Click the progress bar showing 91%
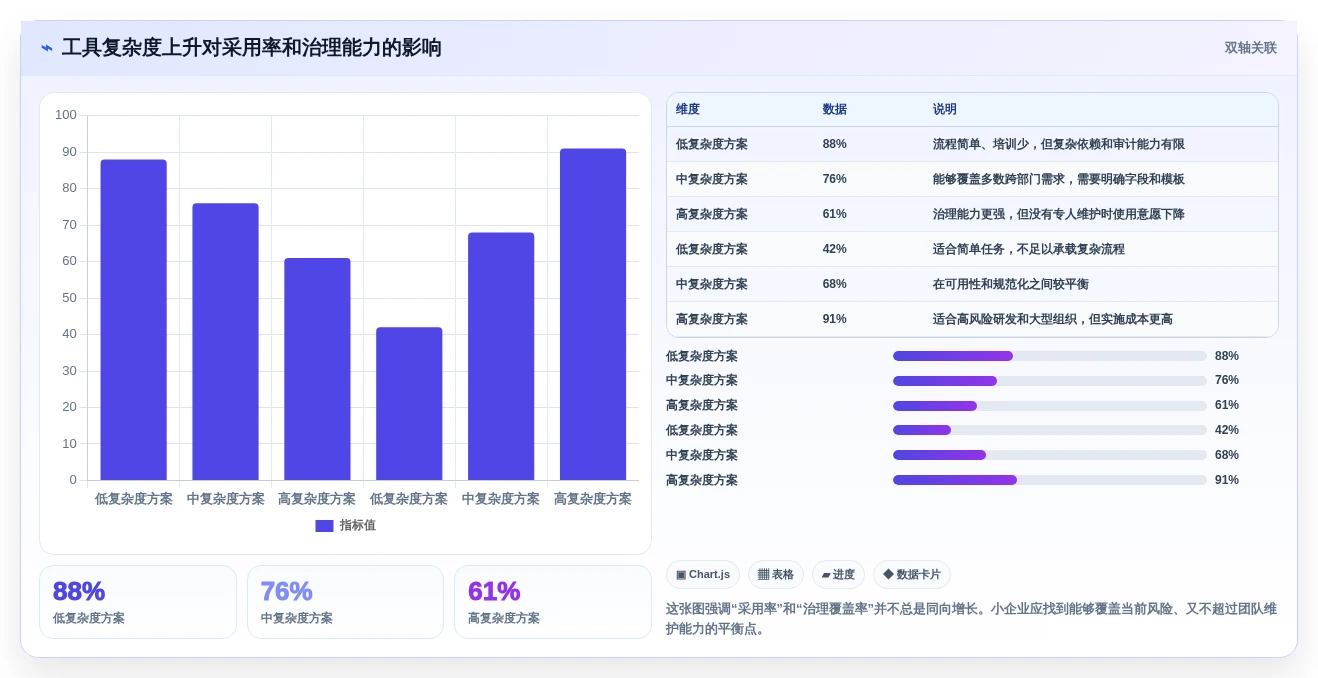1318x678 pixels. click(x=1050, y=480)
